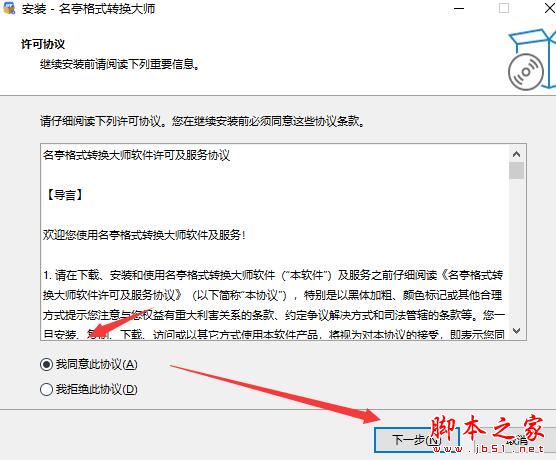Close the installer window with the X
Image resolution: width=556 pixels, height=460 pixels.
click(550, 8)
